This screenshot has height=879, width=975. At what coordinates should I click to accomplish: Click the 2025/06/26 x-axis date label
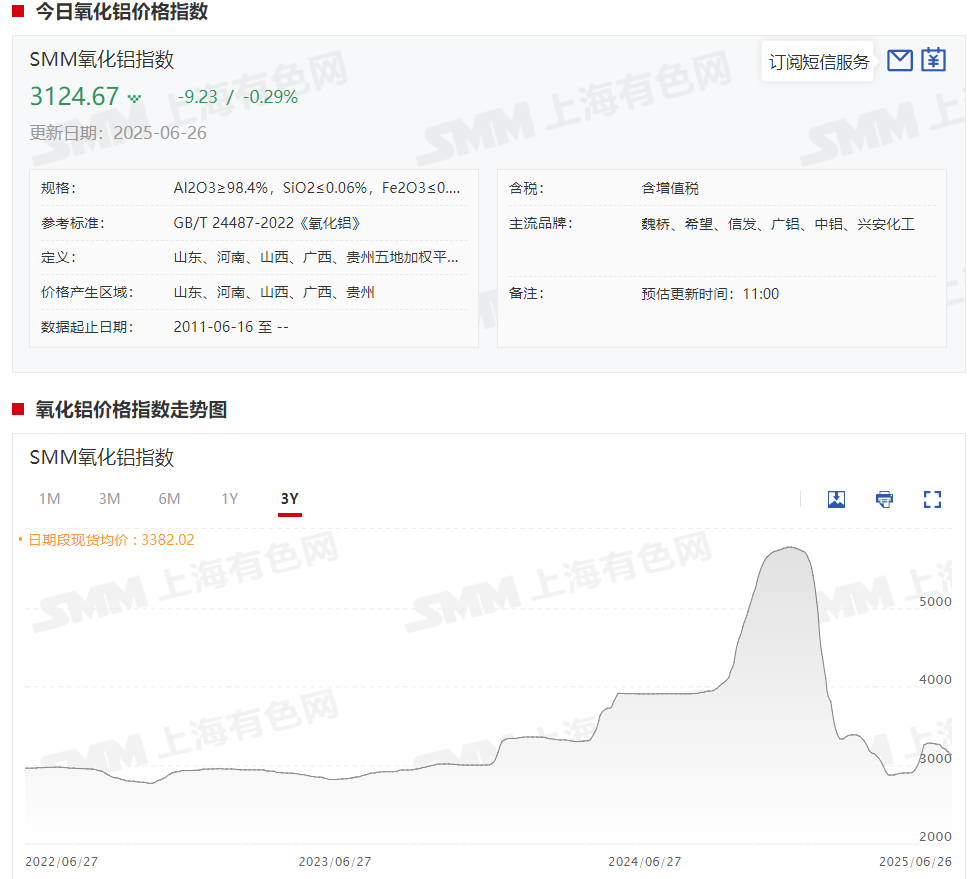point(915,862)
